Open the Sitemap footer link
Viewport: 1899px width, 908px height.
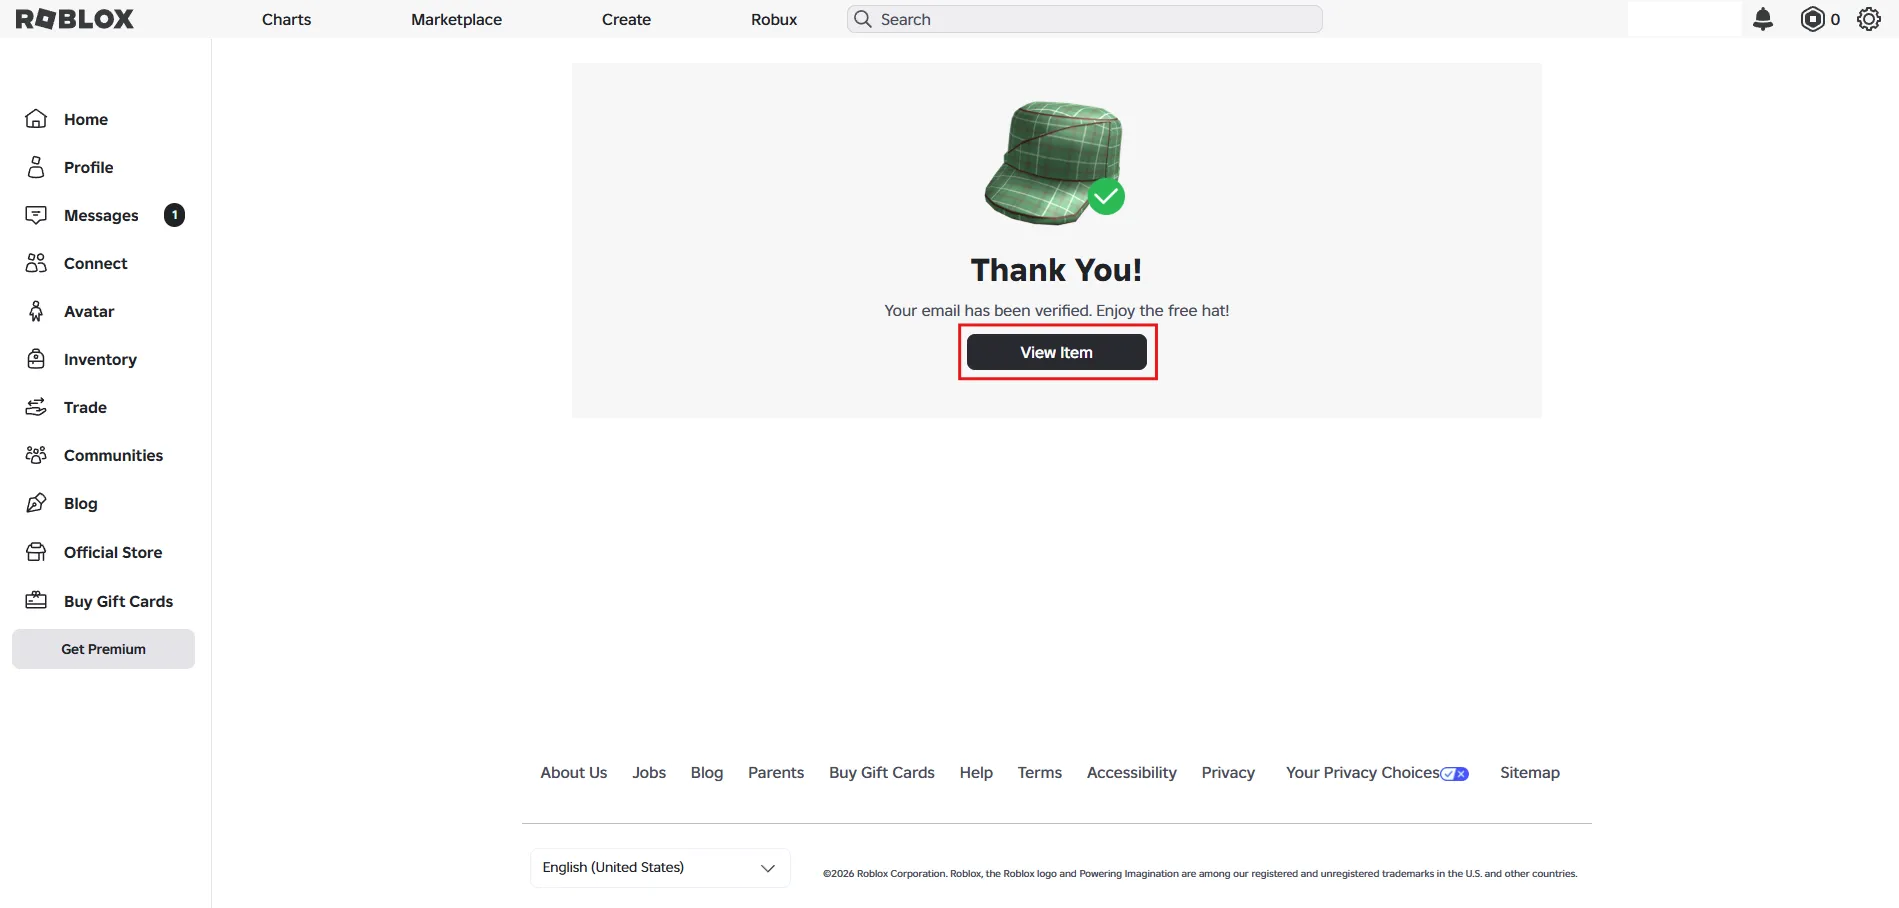[1530, 773]
